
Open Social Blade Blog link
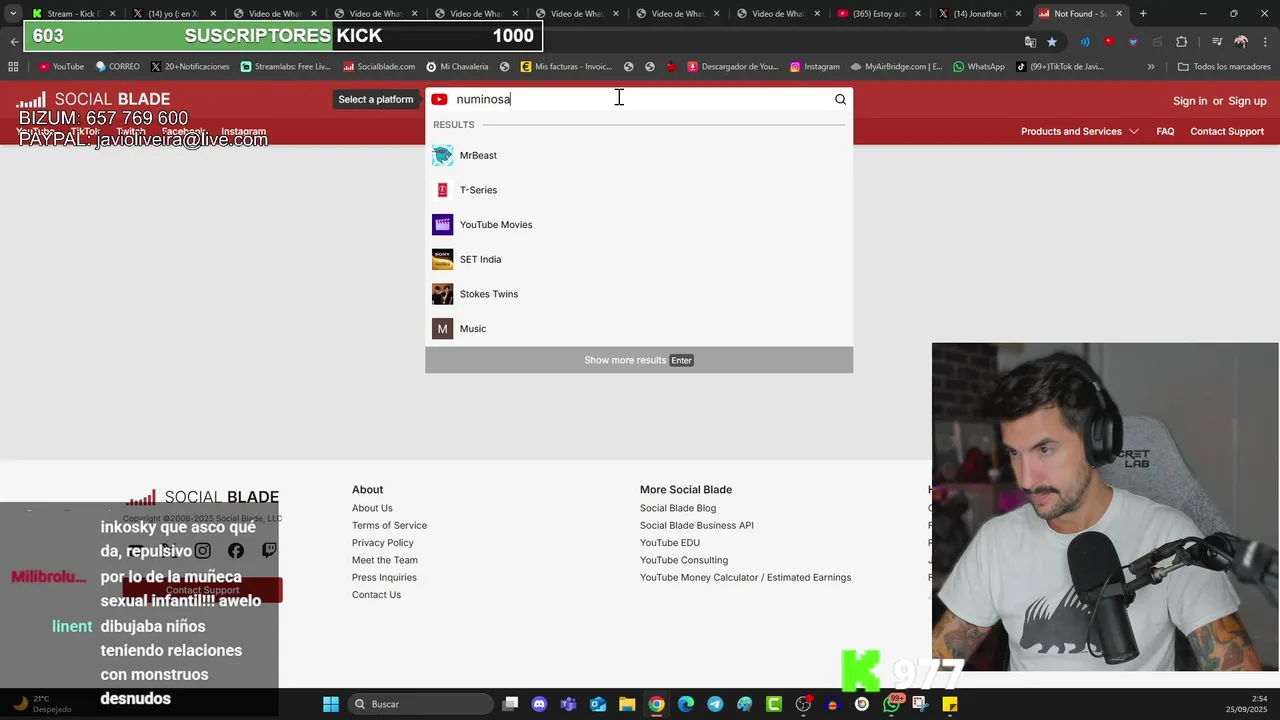pos(678,508)
